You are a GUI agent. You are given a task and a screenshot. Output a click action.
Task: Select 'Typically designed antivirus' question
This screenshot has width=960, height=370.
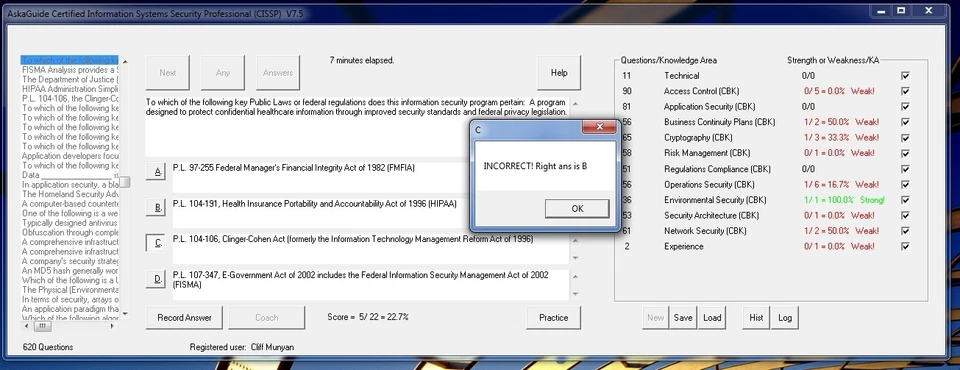click(70, 222)
